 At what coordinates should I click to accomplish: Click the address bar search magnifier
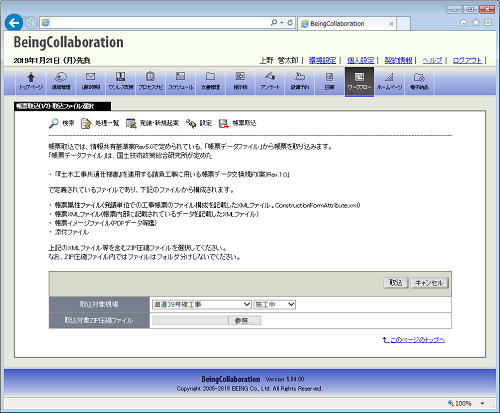tap(274, 22)
